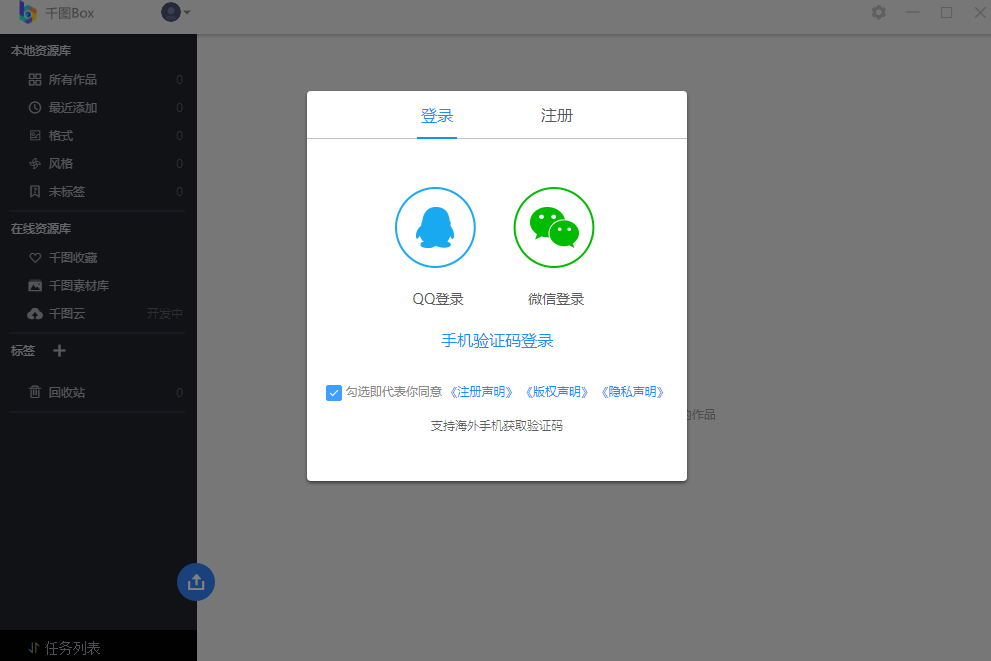Click the QQ登录 label

[438, 299]
